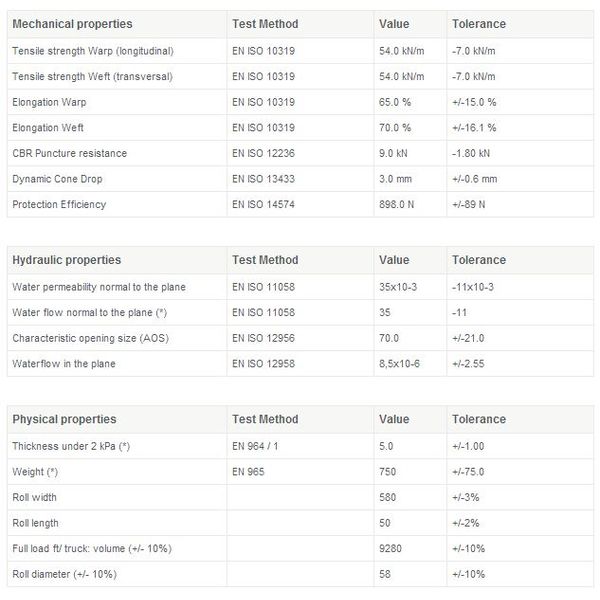
Task: Click the Tolerance header in Hydraulic table
Action: 479,260
